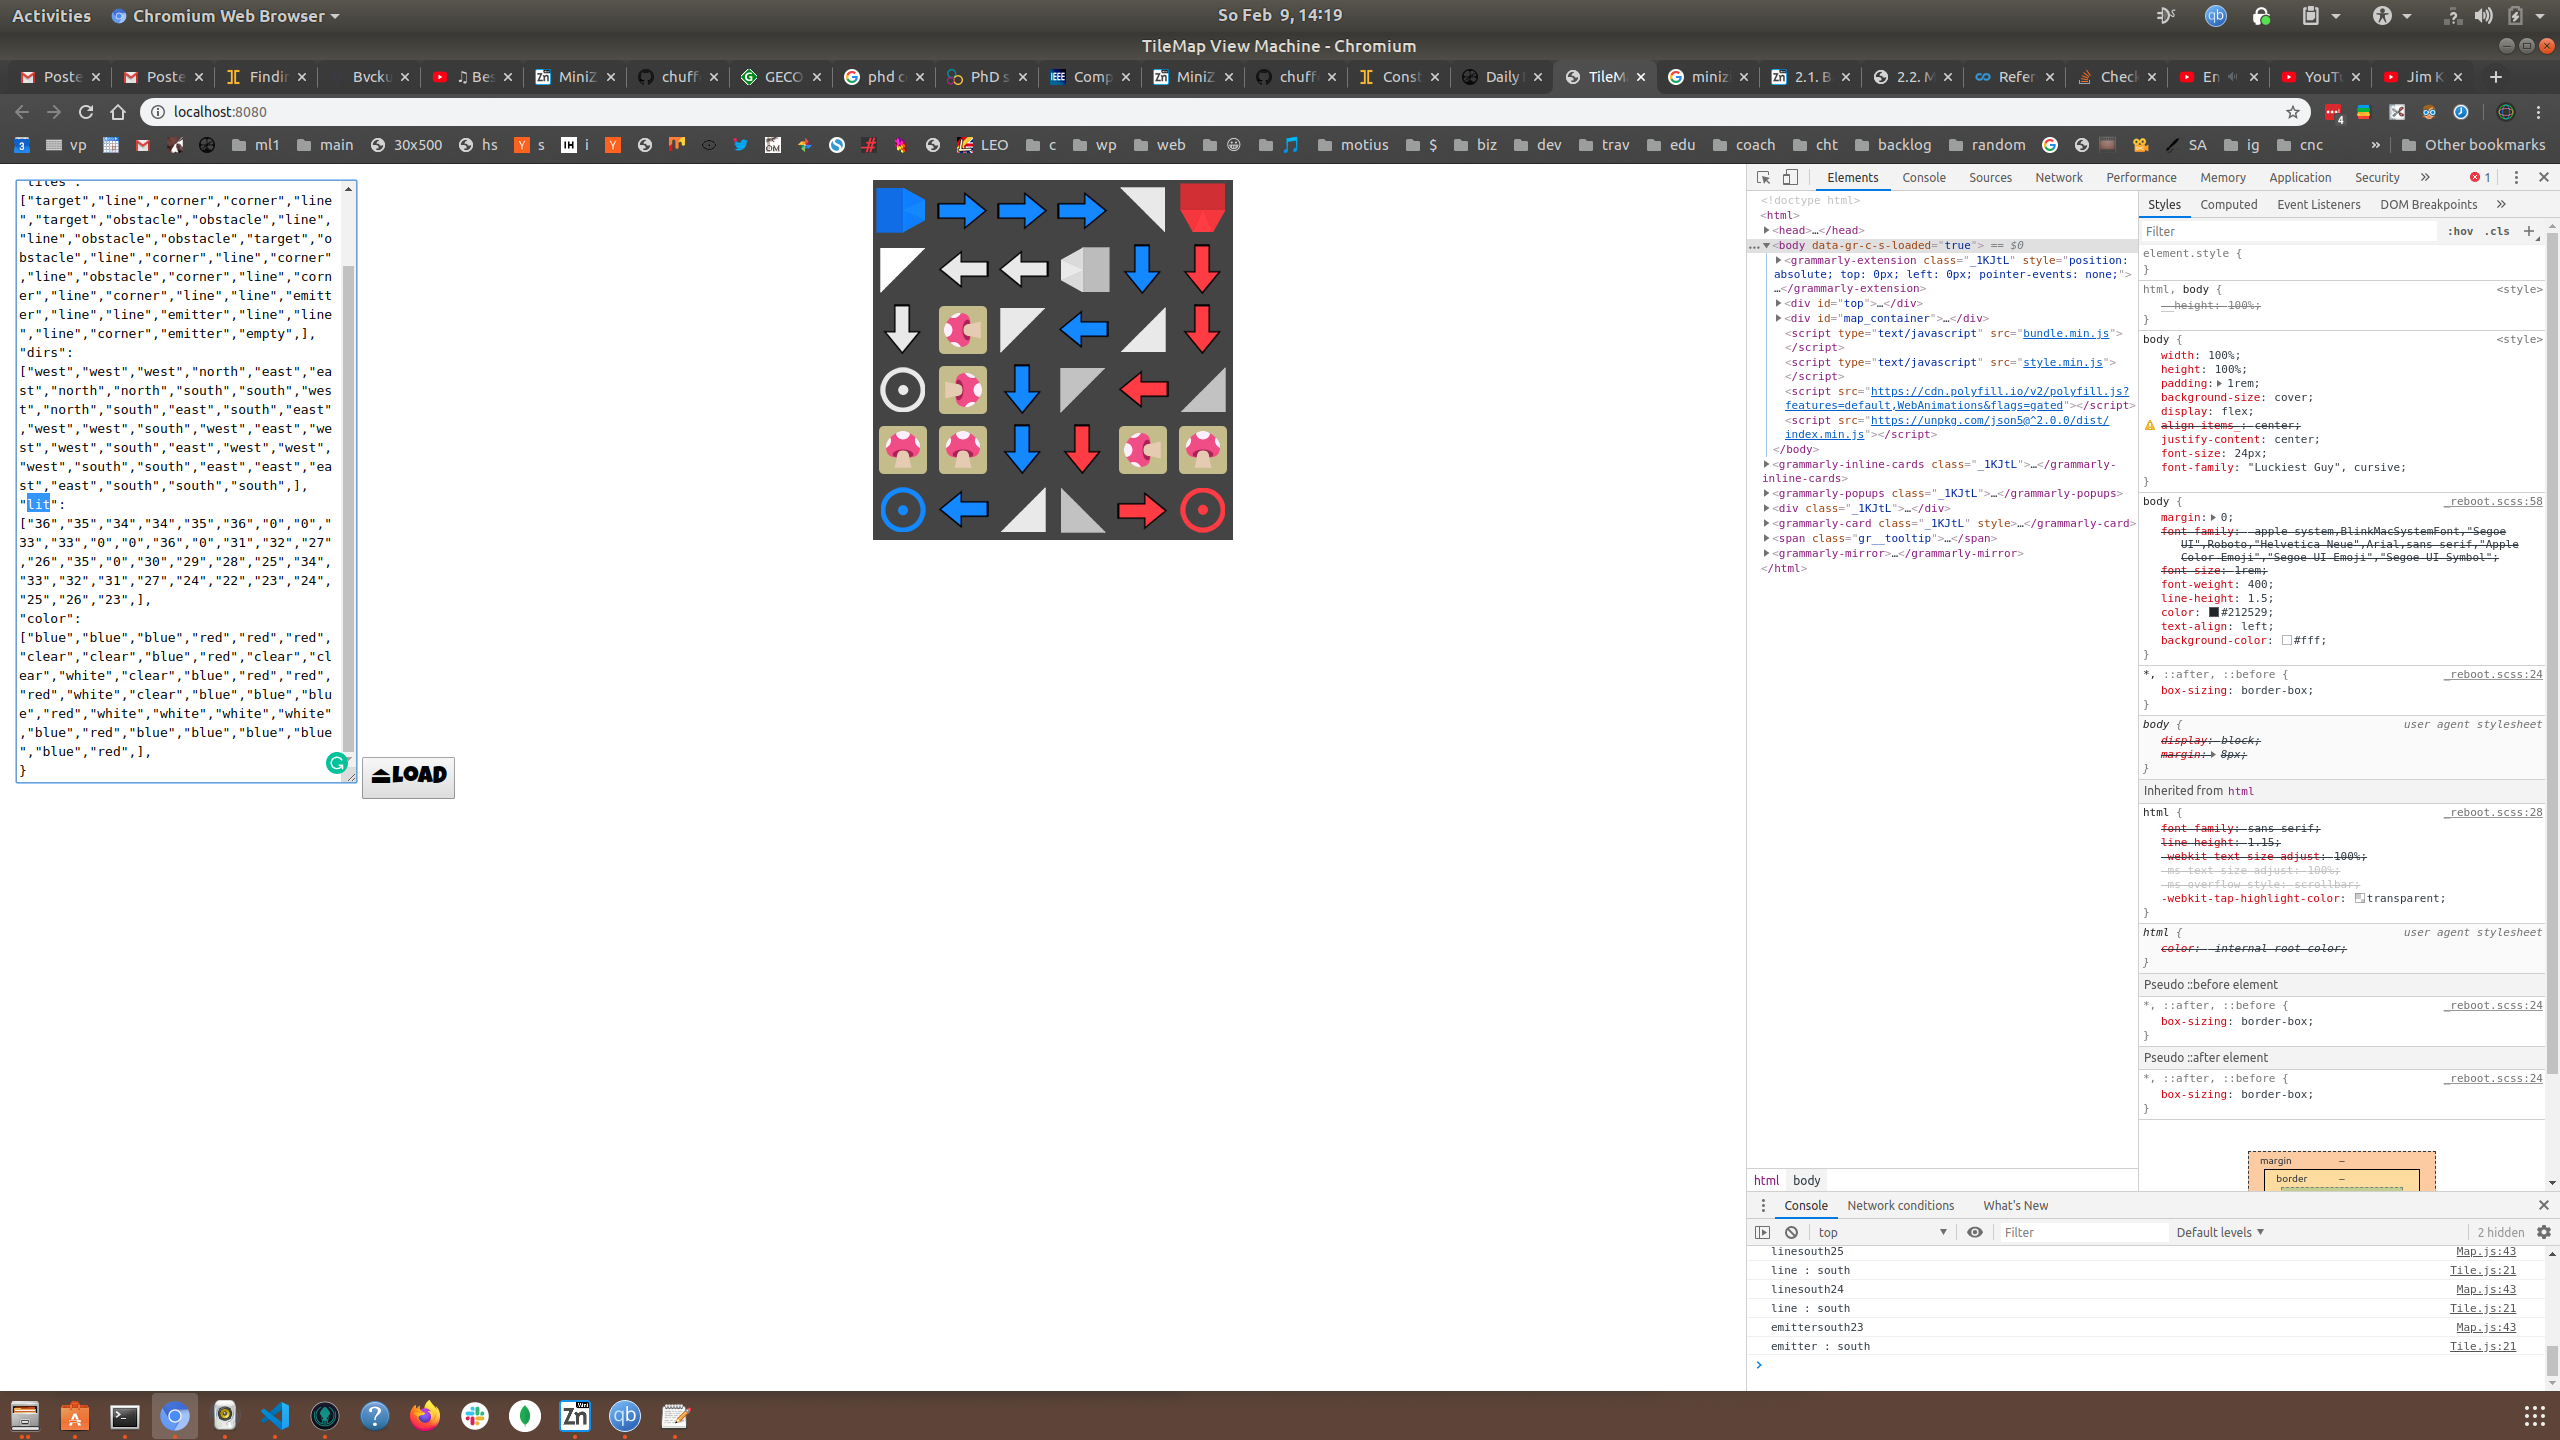Switch to the Network conditions drawer tab

[1900, 1205]
